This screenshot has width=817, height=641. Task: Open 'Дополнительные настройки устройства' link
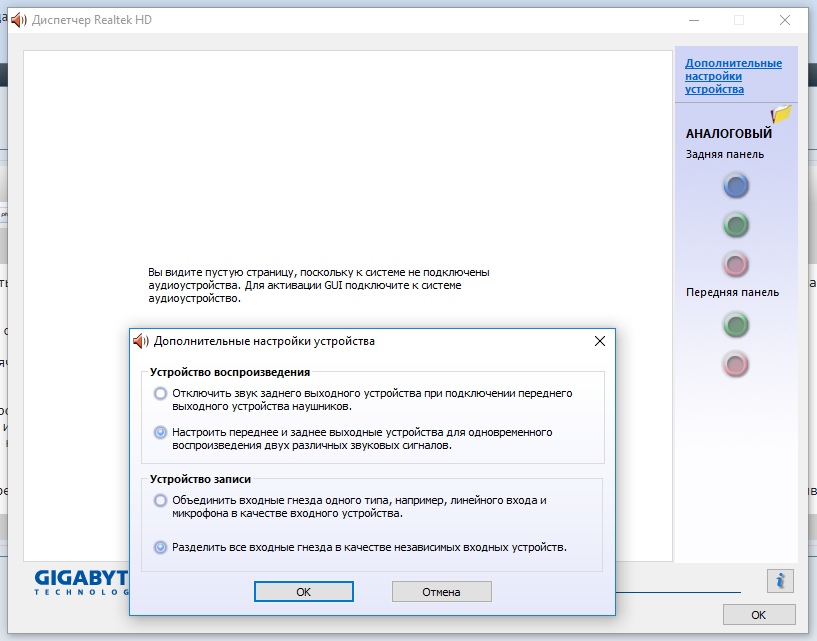click(x=733, y=76)
